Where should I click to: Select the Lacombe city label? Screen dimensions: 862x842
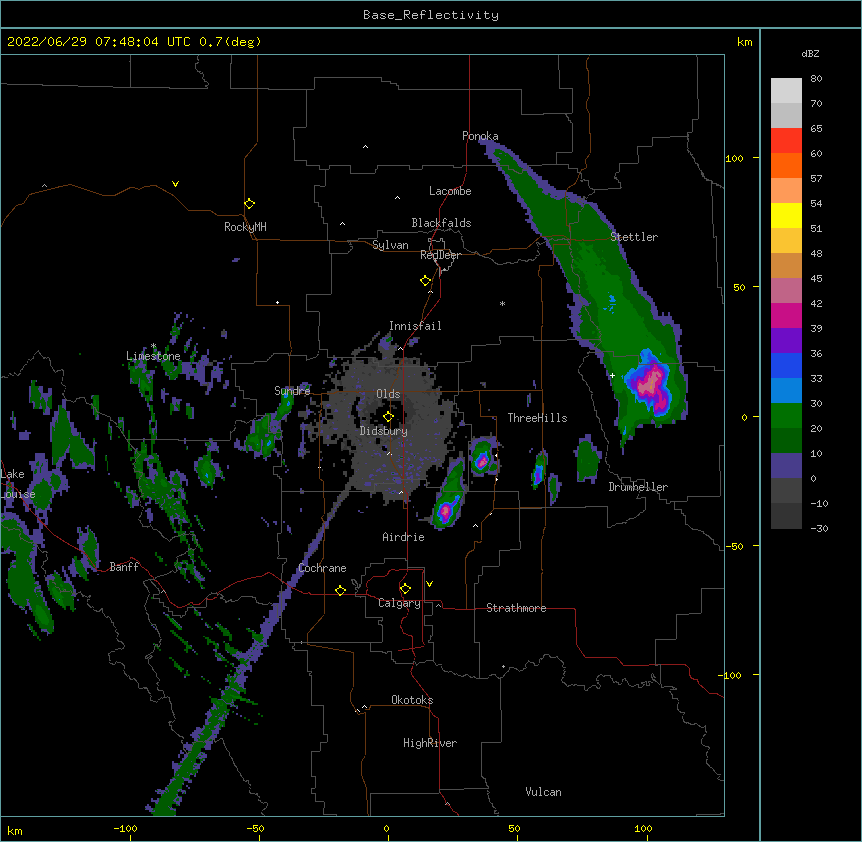(x=450, y=191)
